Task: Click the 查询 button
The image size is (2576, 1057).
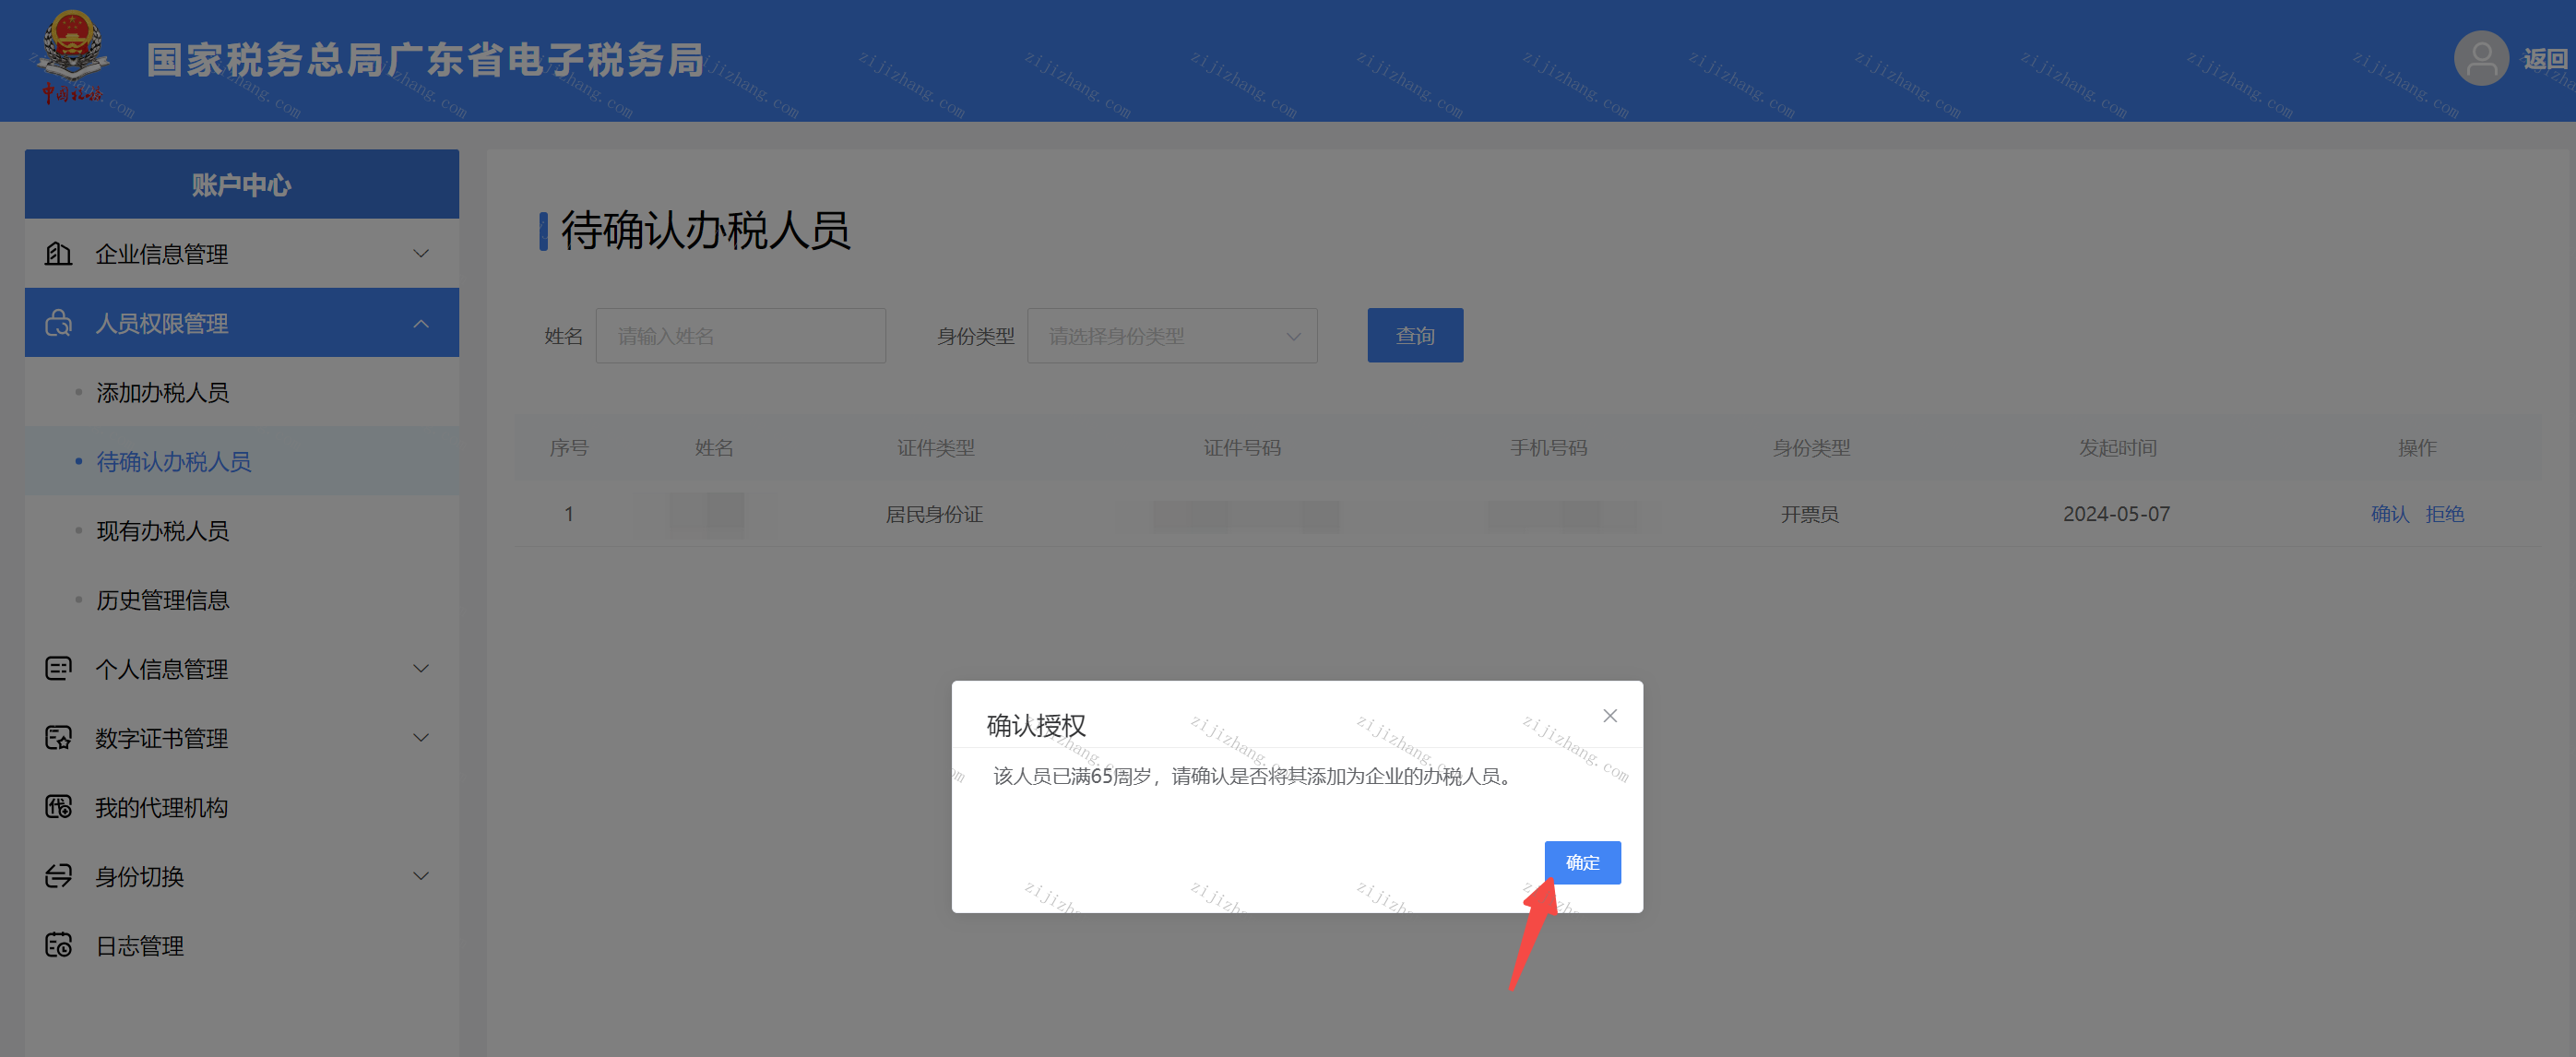Action: pyautogui.click(x=1415, y=336)
